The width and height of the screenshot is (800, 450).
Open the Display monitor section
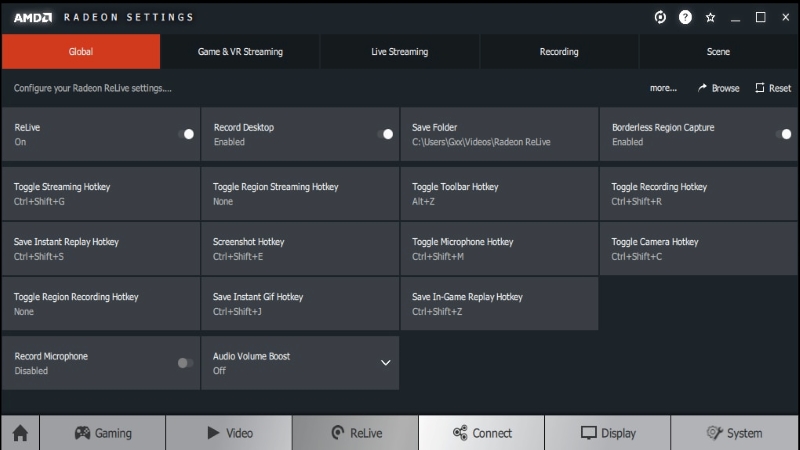608,433
